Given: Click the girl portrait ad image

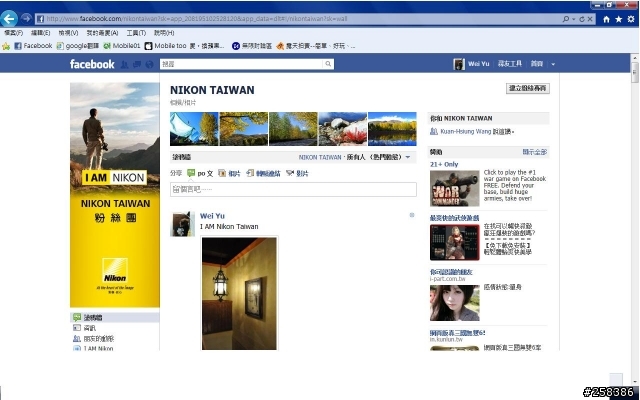Looking at the screenshot, I should coord(454,303).
